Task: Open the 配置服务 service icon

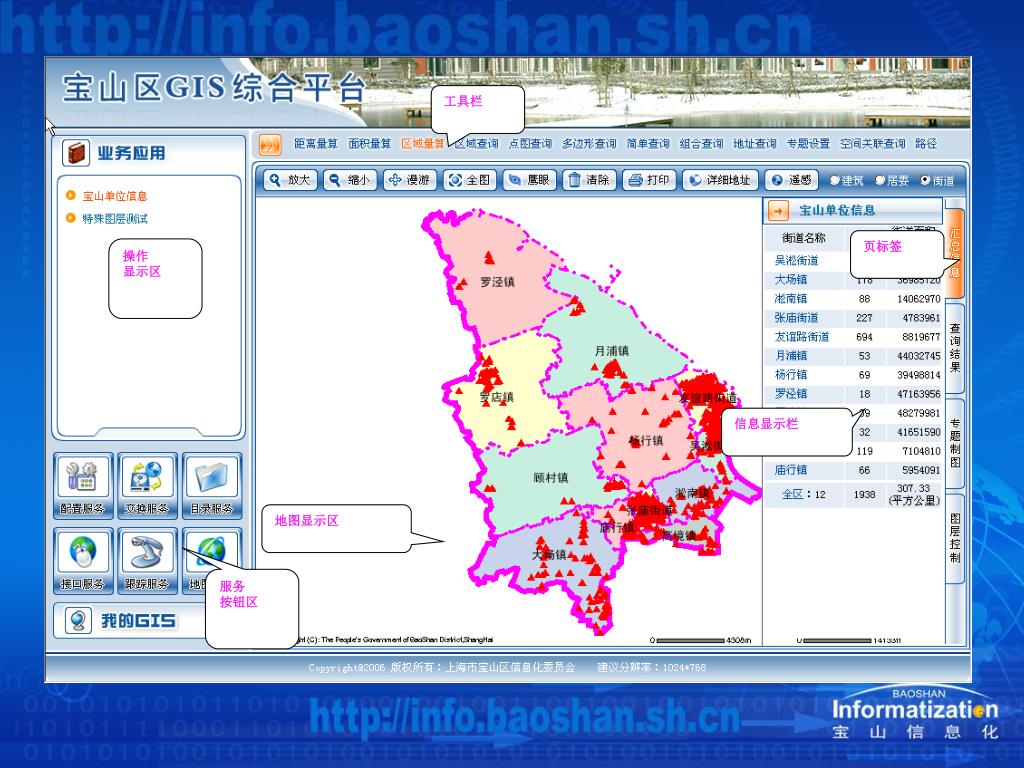Action: click(x=83, y=485)
